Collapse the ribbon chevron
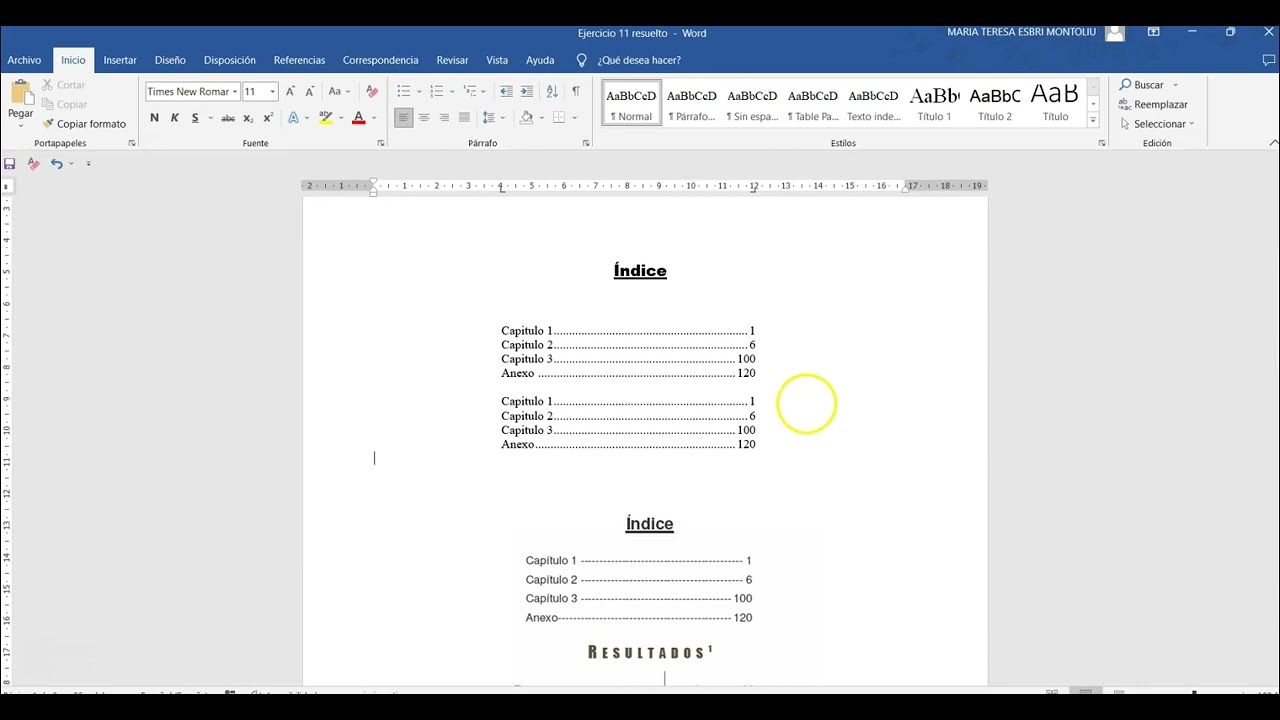This screenshot has height=720, width=1280. tap(1273, 143)
